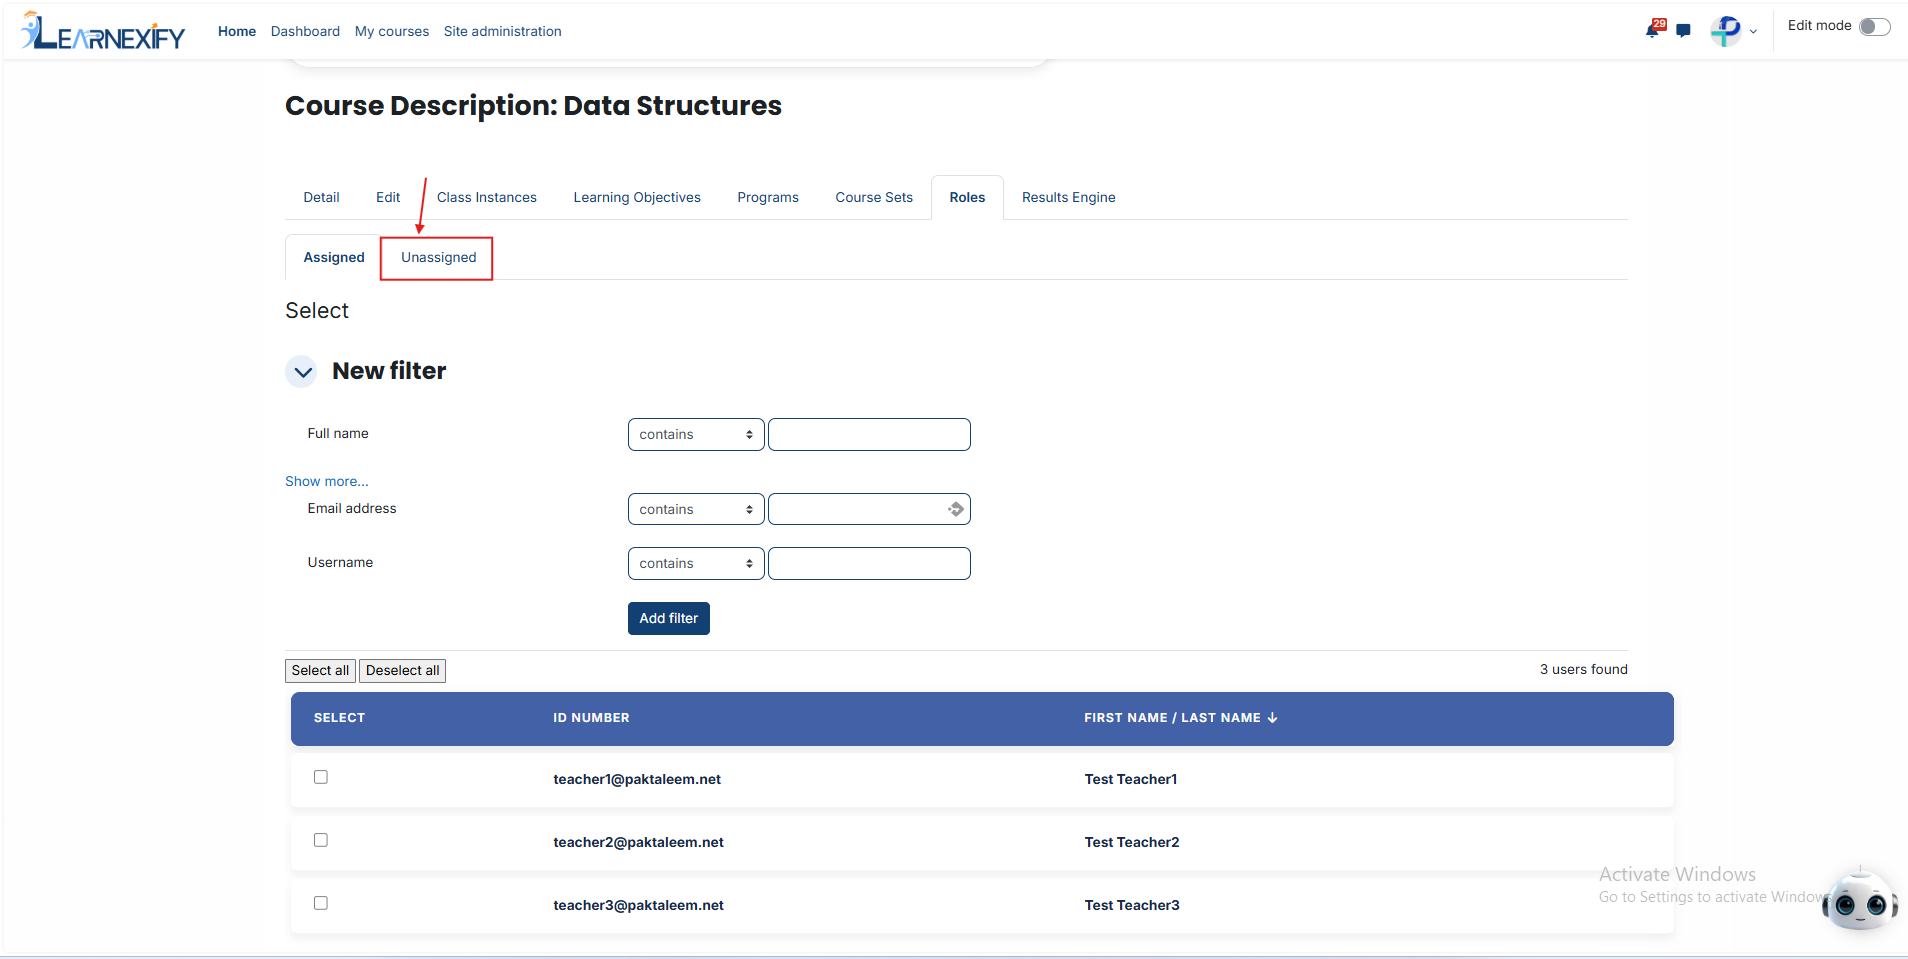Go to Dashboard in the top navigation
Image resolution: width=1908 pixels, height=959 pixels.
(305, 32)
